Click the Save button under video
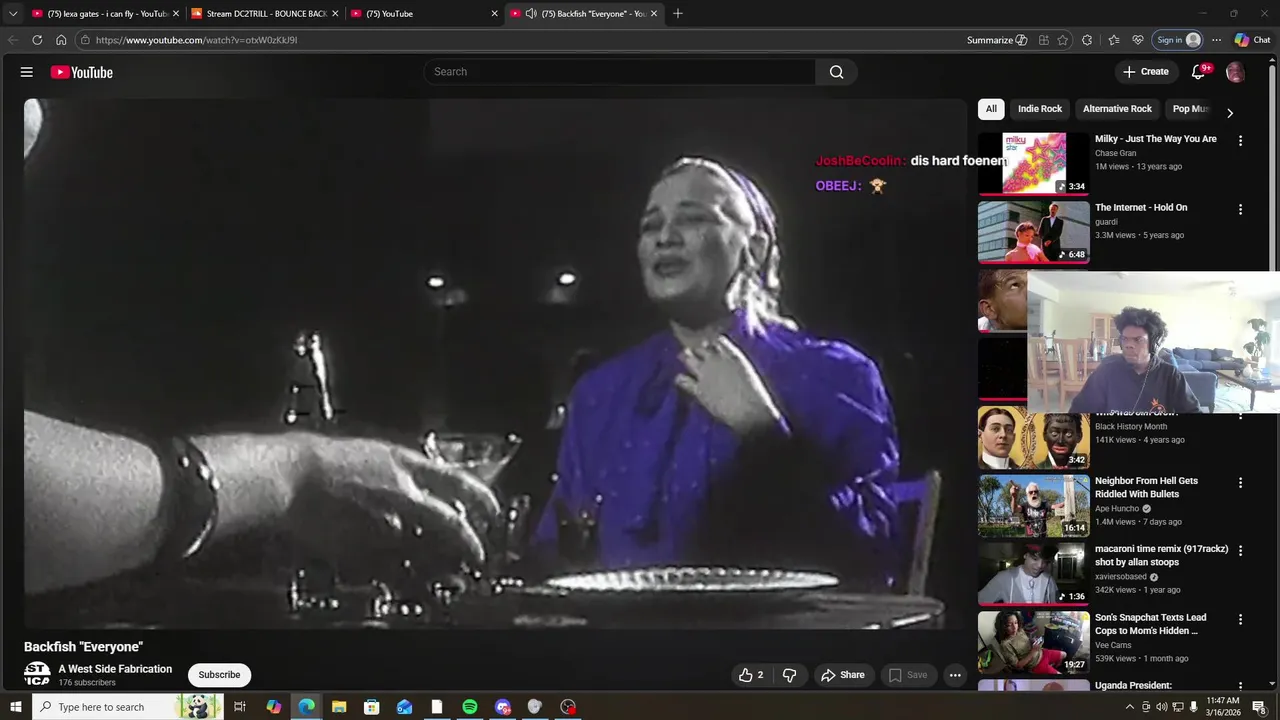Screen dimensions: 1280x720 click(908, 675)
